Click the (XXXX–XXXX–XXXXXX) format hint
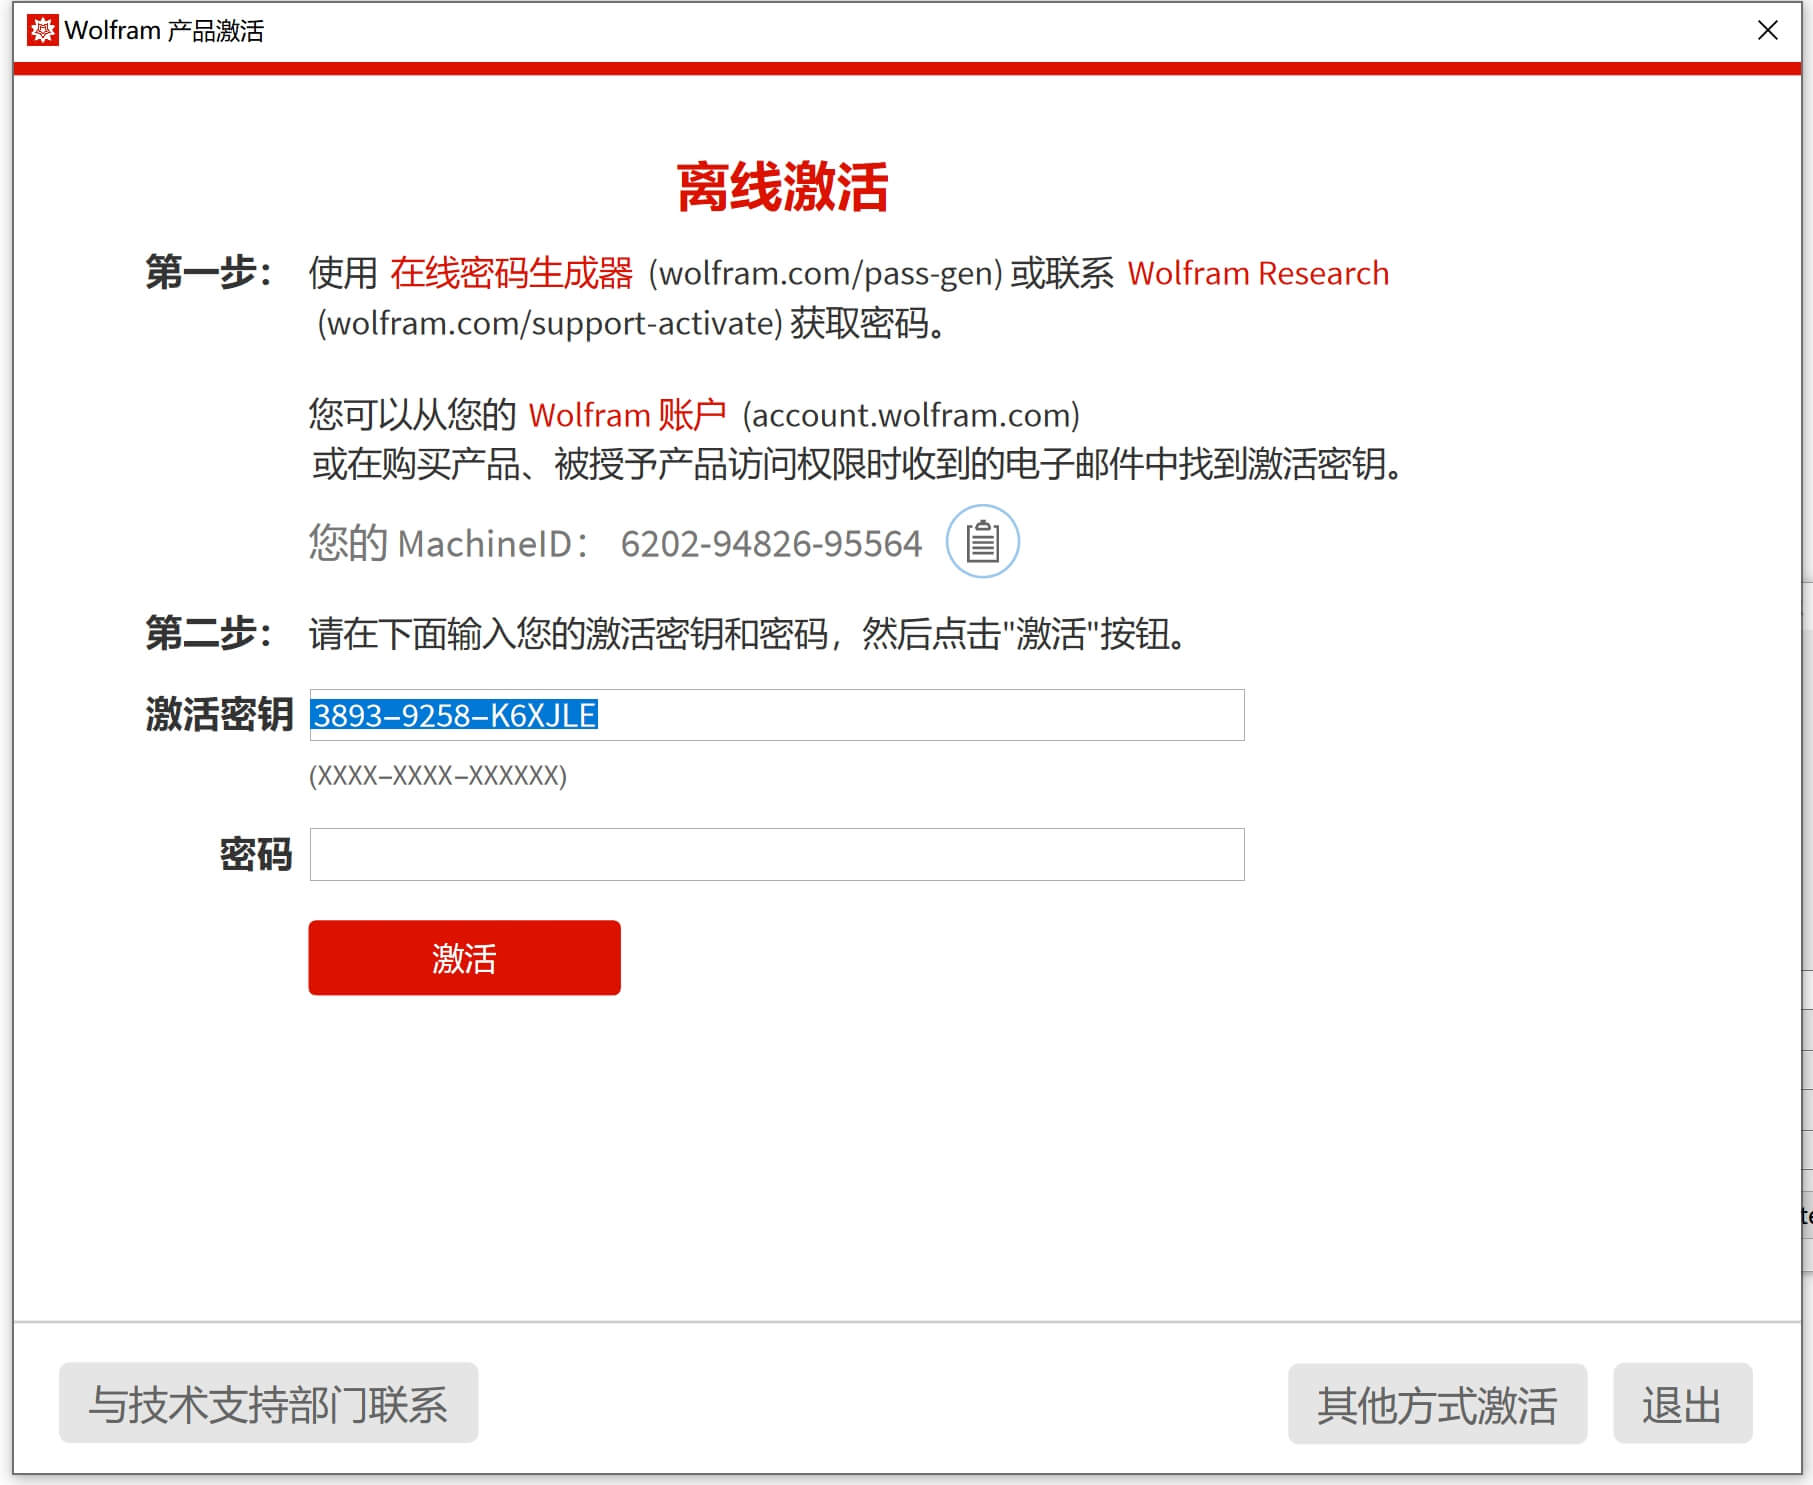Screen dimensions: 1813x1485 coord(438,776)
